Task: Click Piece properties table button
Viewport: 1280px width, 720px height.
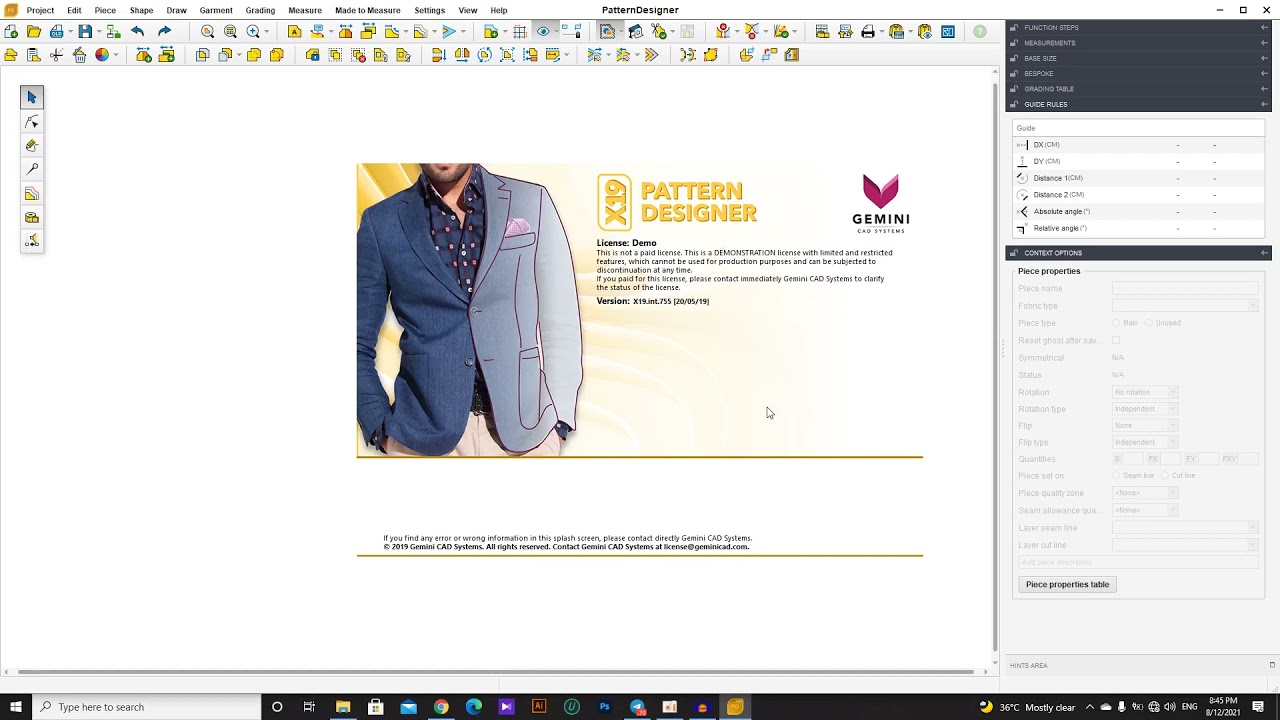Action: click(1067, 584)
